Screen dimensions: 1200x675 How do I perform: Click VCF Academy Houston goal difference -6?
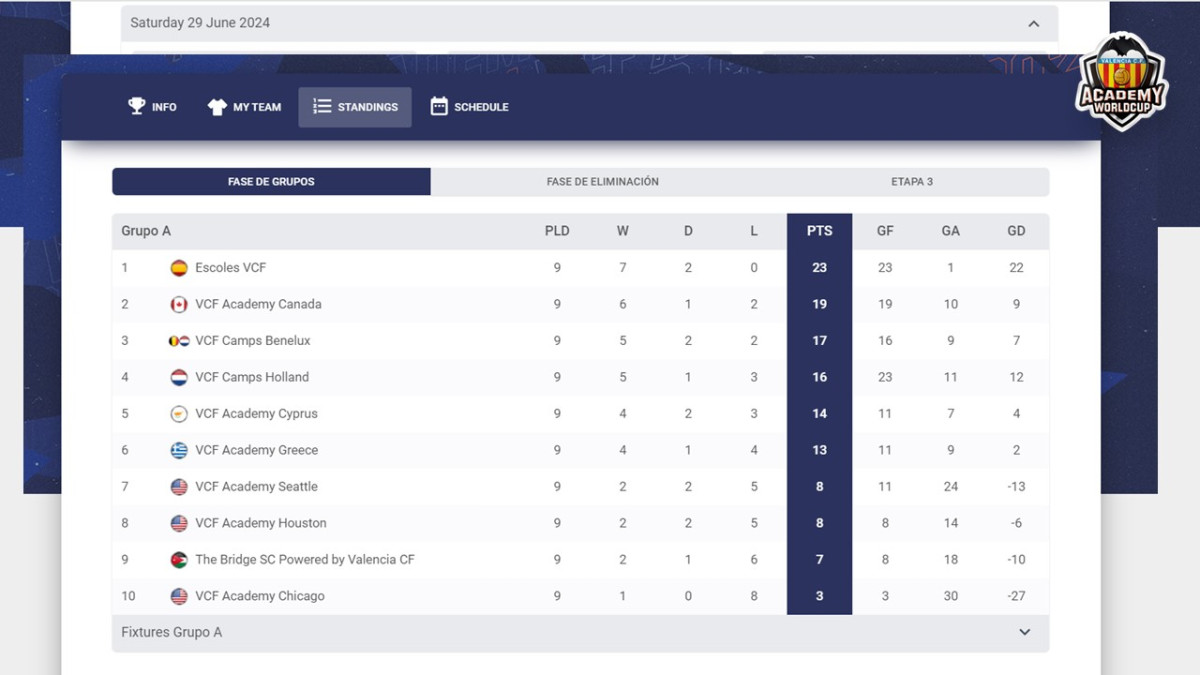click(x=1016, y=523)
